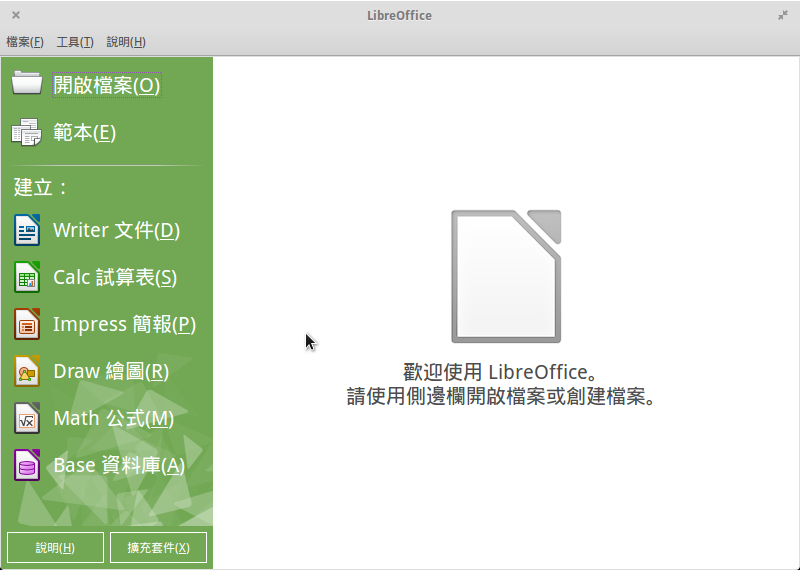The image size is (800, 570).
Task: Click the 說明(H) button at bottom
Action: [x=55, y=548]
